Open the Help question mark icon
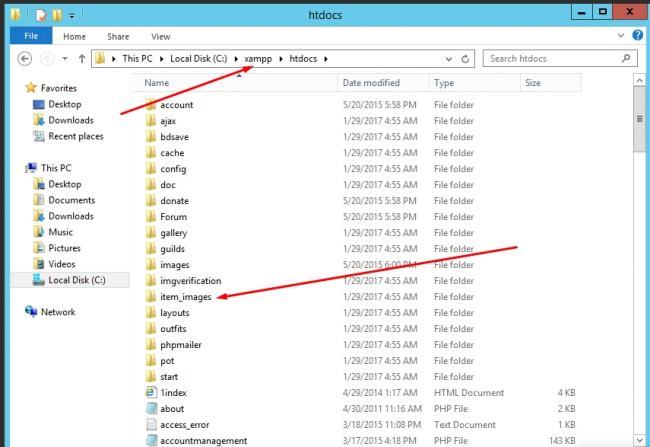The width and height of the screenshot is (650, 447). pyautogui.click(x=638, y=35)
